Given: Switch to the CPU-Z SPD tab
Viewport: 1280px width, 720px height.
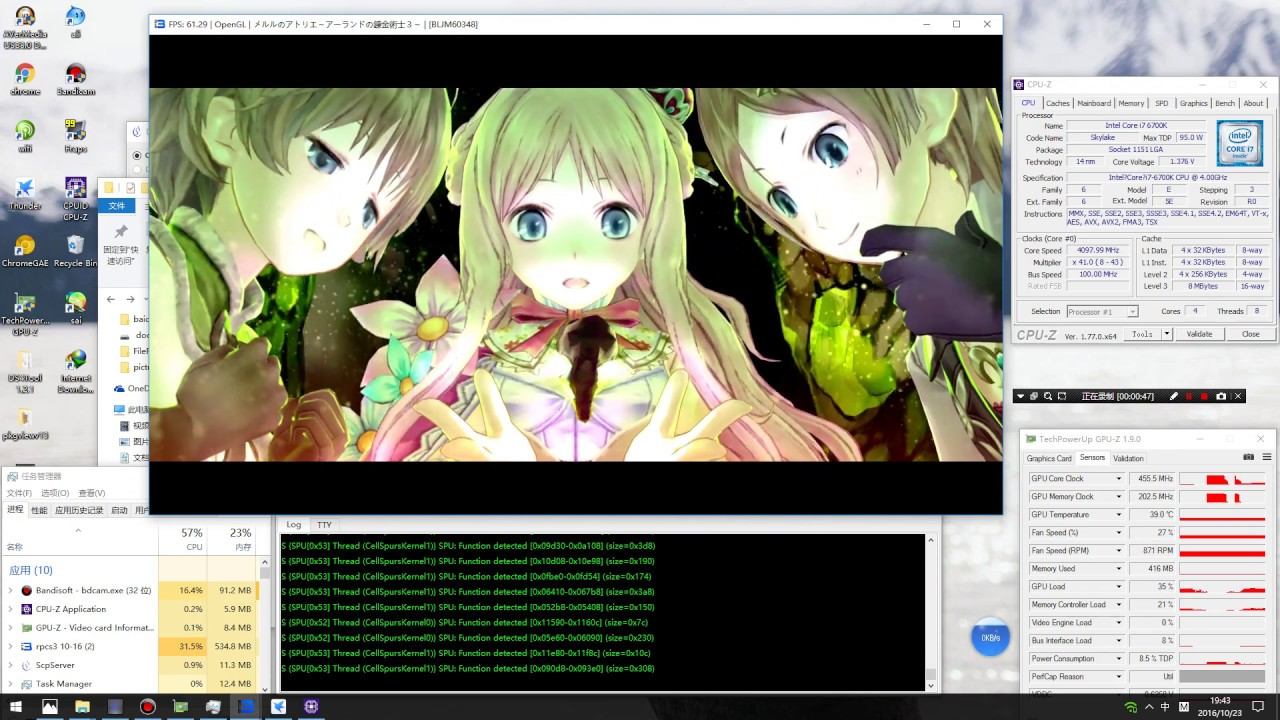Looking at the screenshot, I should (1161, 103).
